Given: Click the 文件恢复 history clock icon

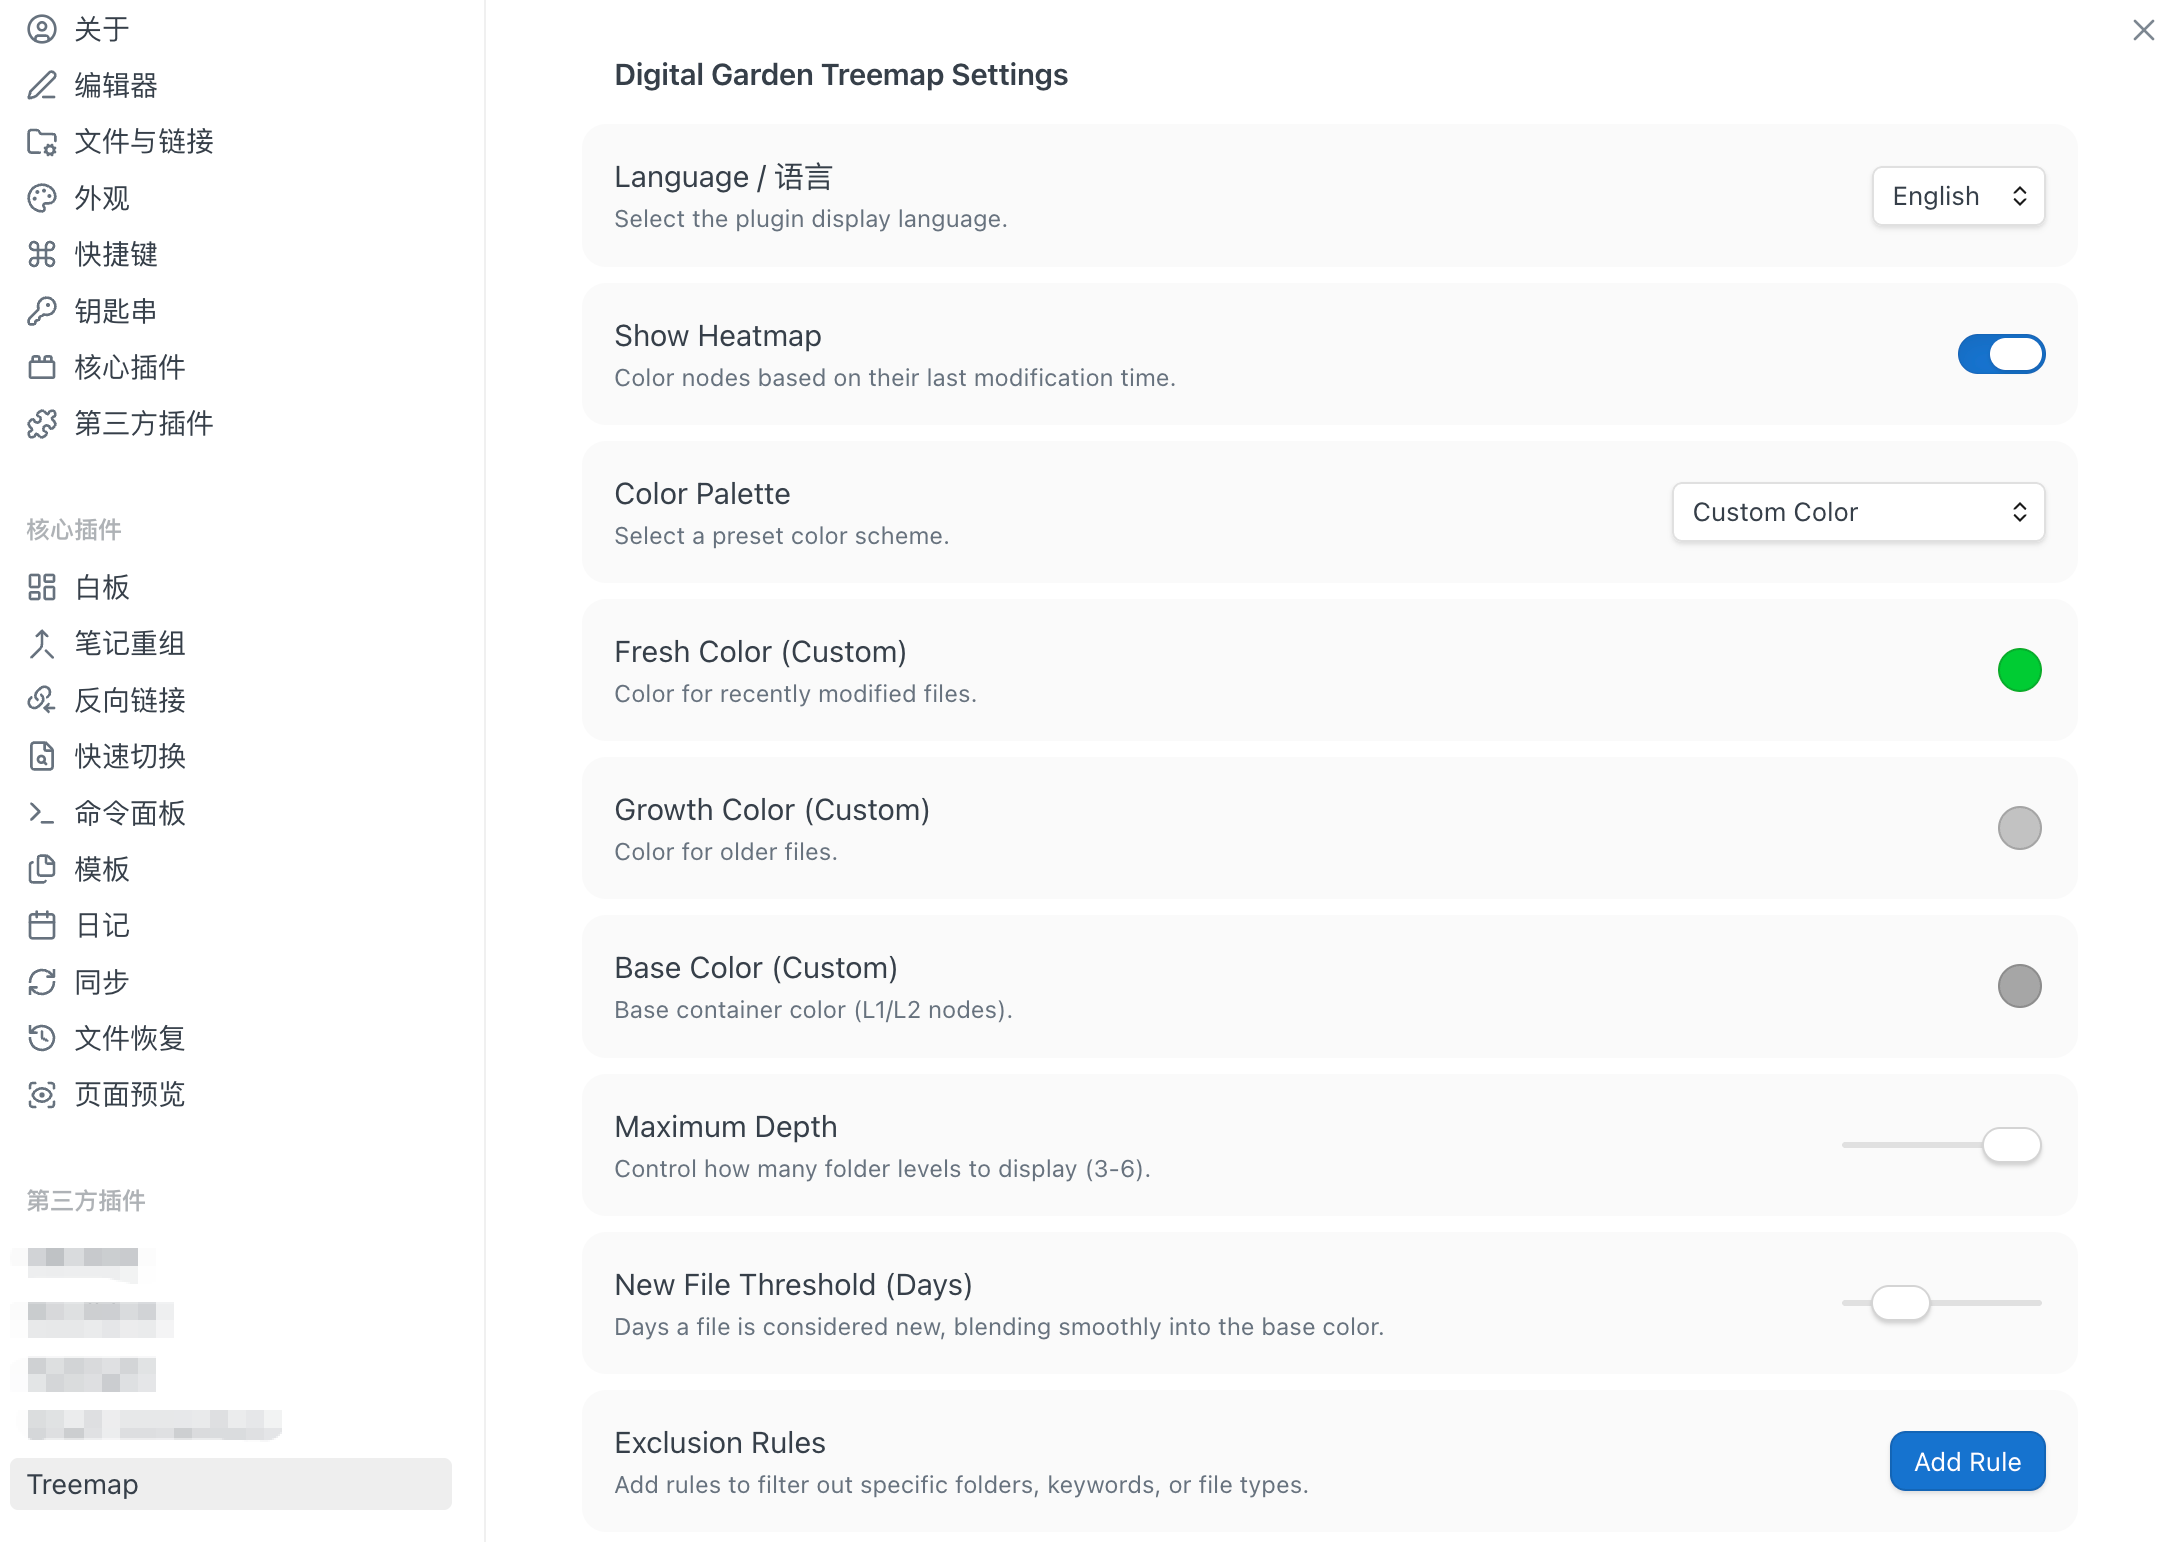Looking at the screenshot, I should (x=42, y=1038).
